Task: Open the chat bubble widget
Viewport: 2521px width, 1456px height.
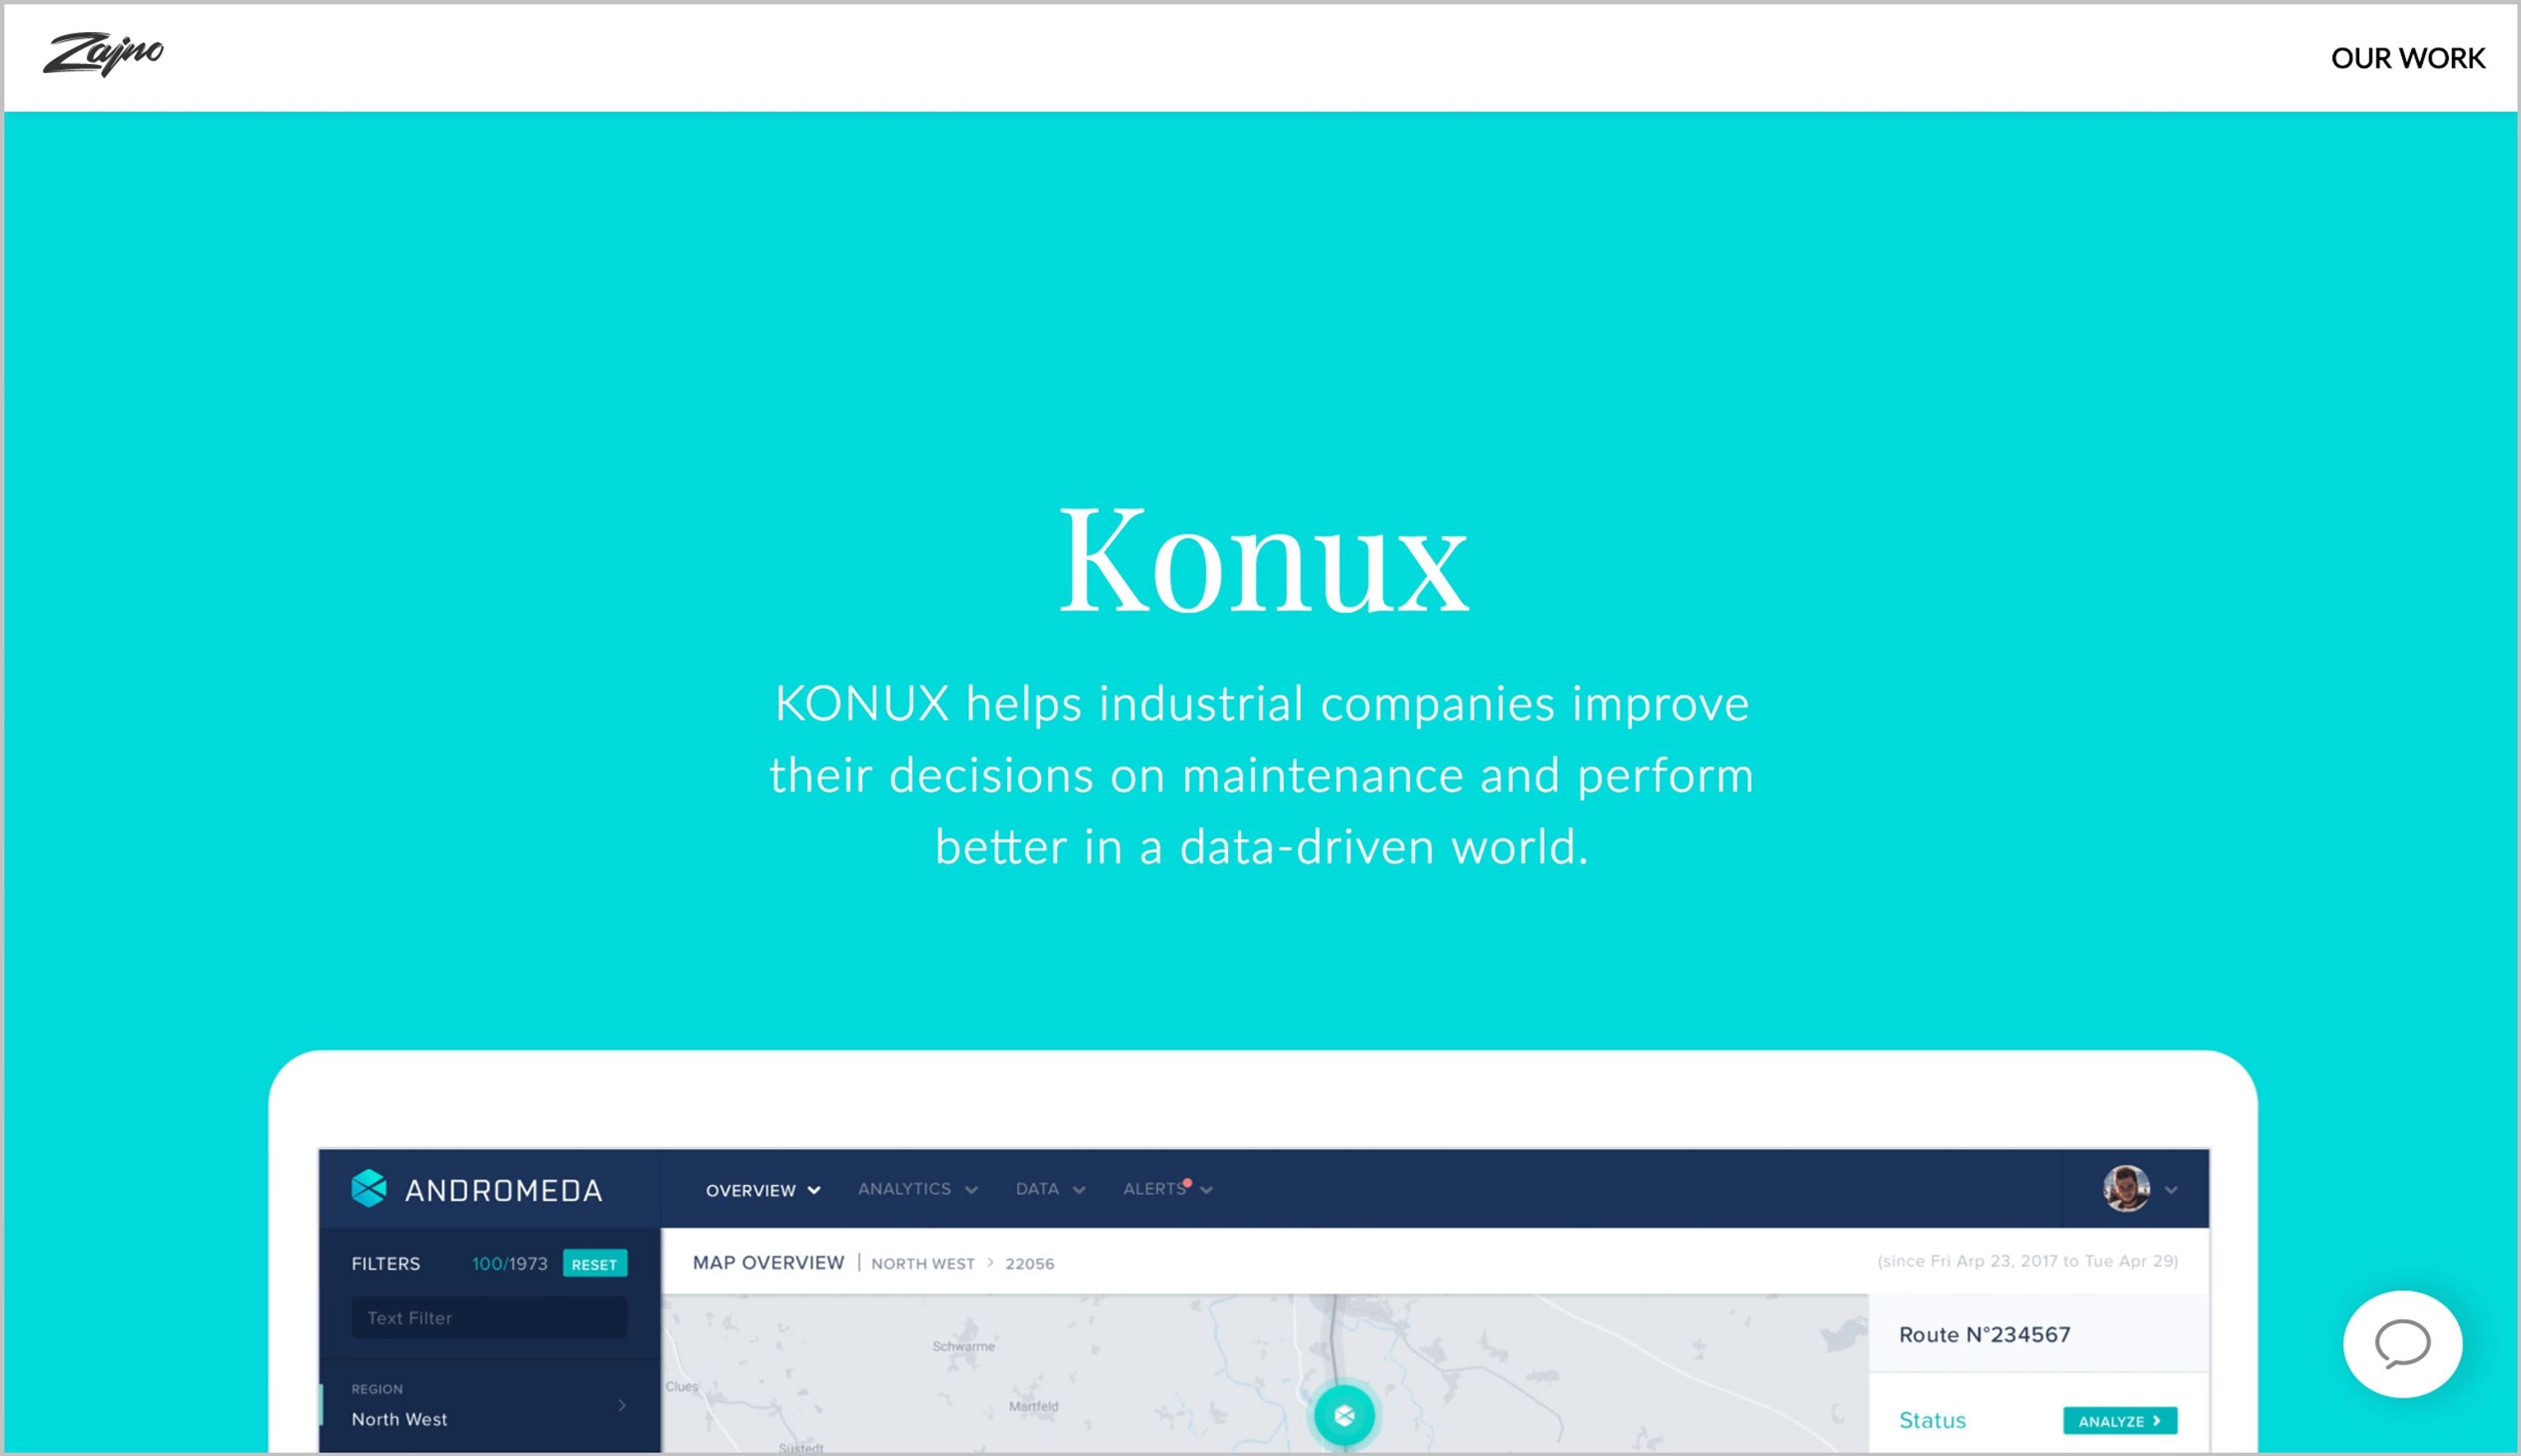Action: coord(2402,1343)
